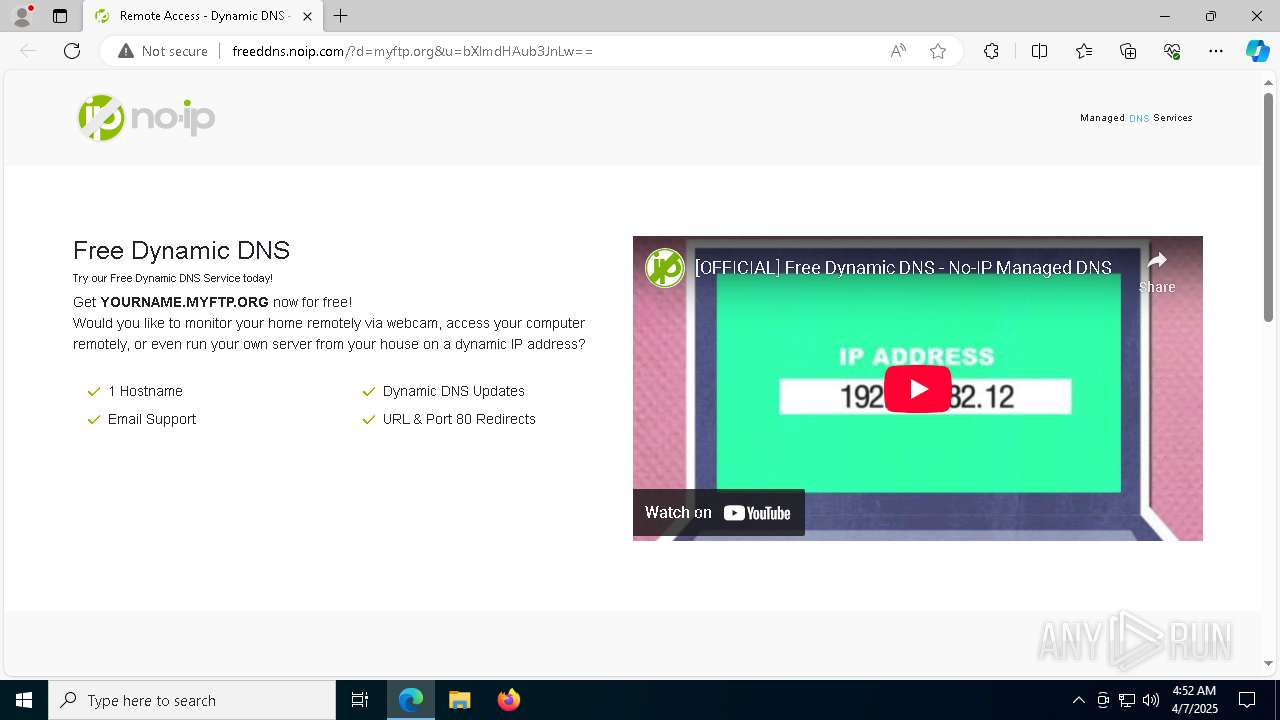Screen dimensions: 1280x720
Task: Click the page vertical scrollbar thumb
Action: pyautogui.click(x=1268, y=207)
